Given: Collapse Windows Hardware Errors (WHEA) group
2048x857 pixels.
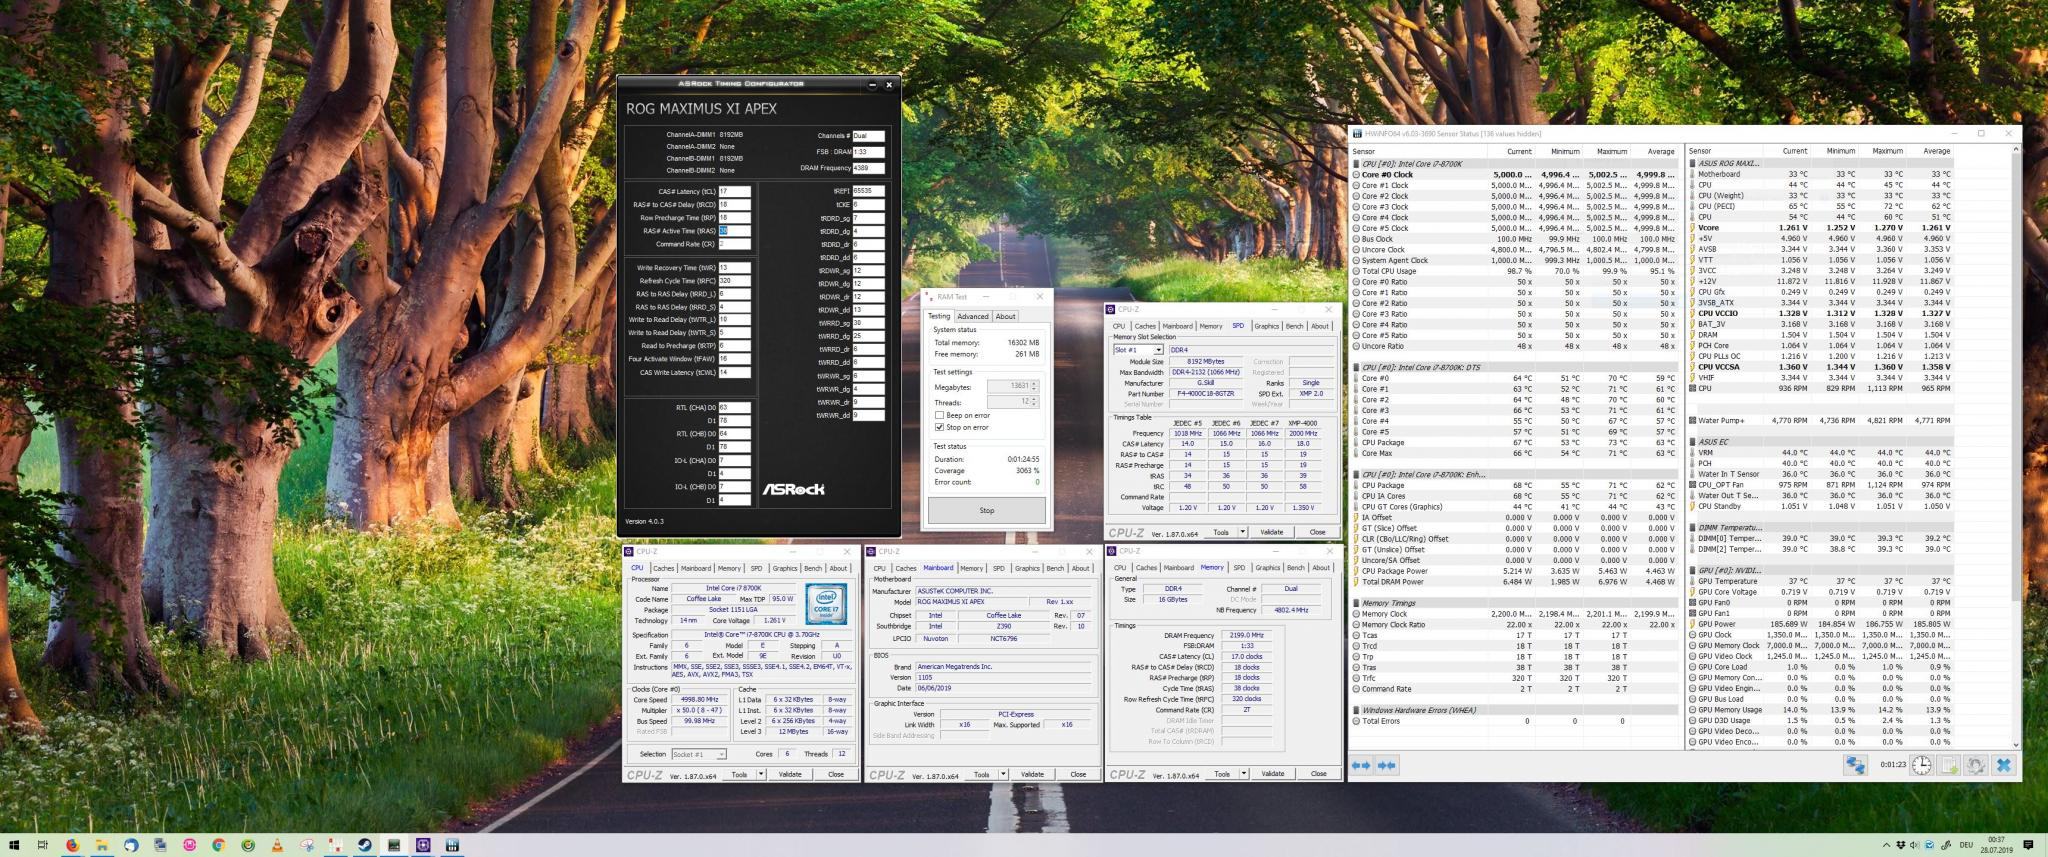Looking at the screenshot, I should pos(1357,710).
